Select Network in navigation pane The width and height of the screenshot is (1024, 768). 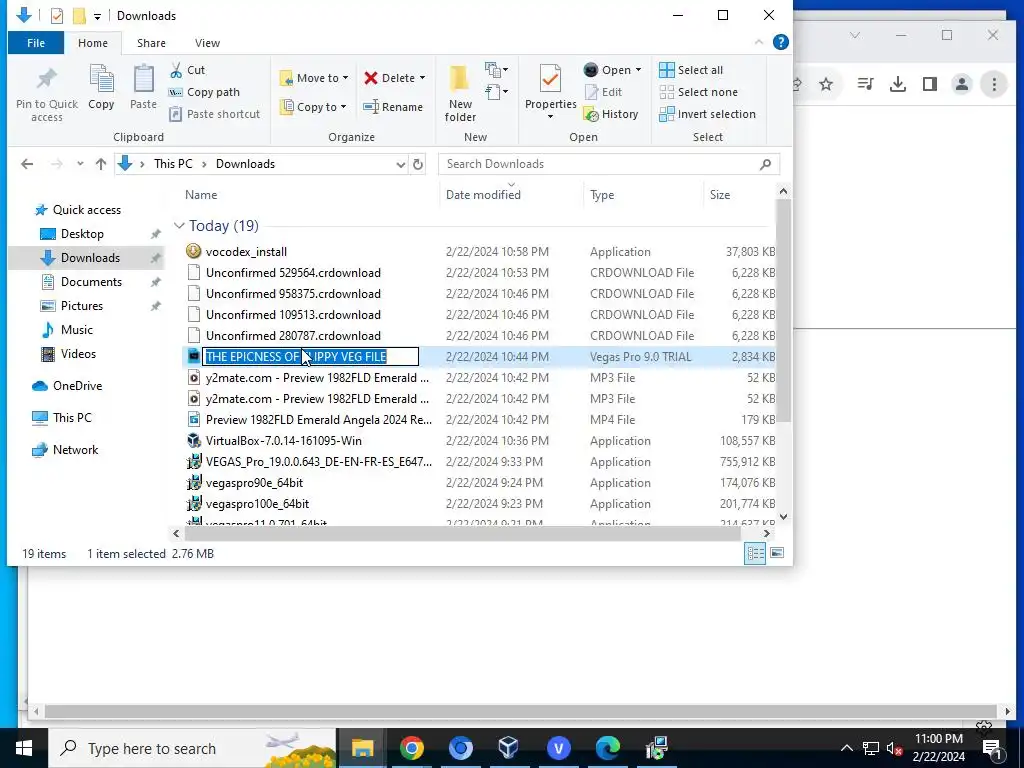coord(75,450)
